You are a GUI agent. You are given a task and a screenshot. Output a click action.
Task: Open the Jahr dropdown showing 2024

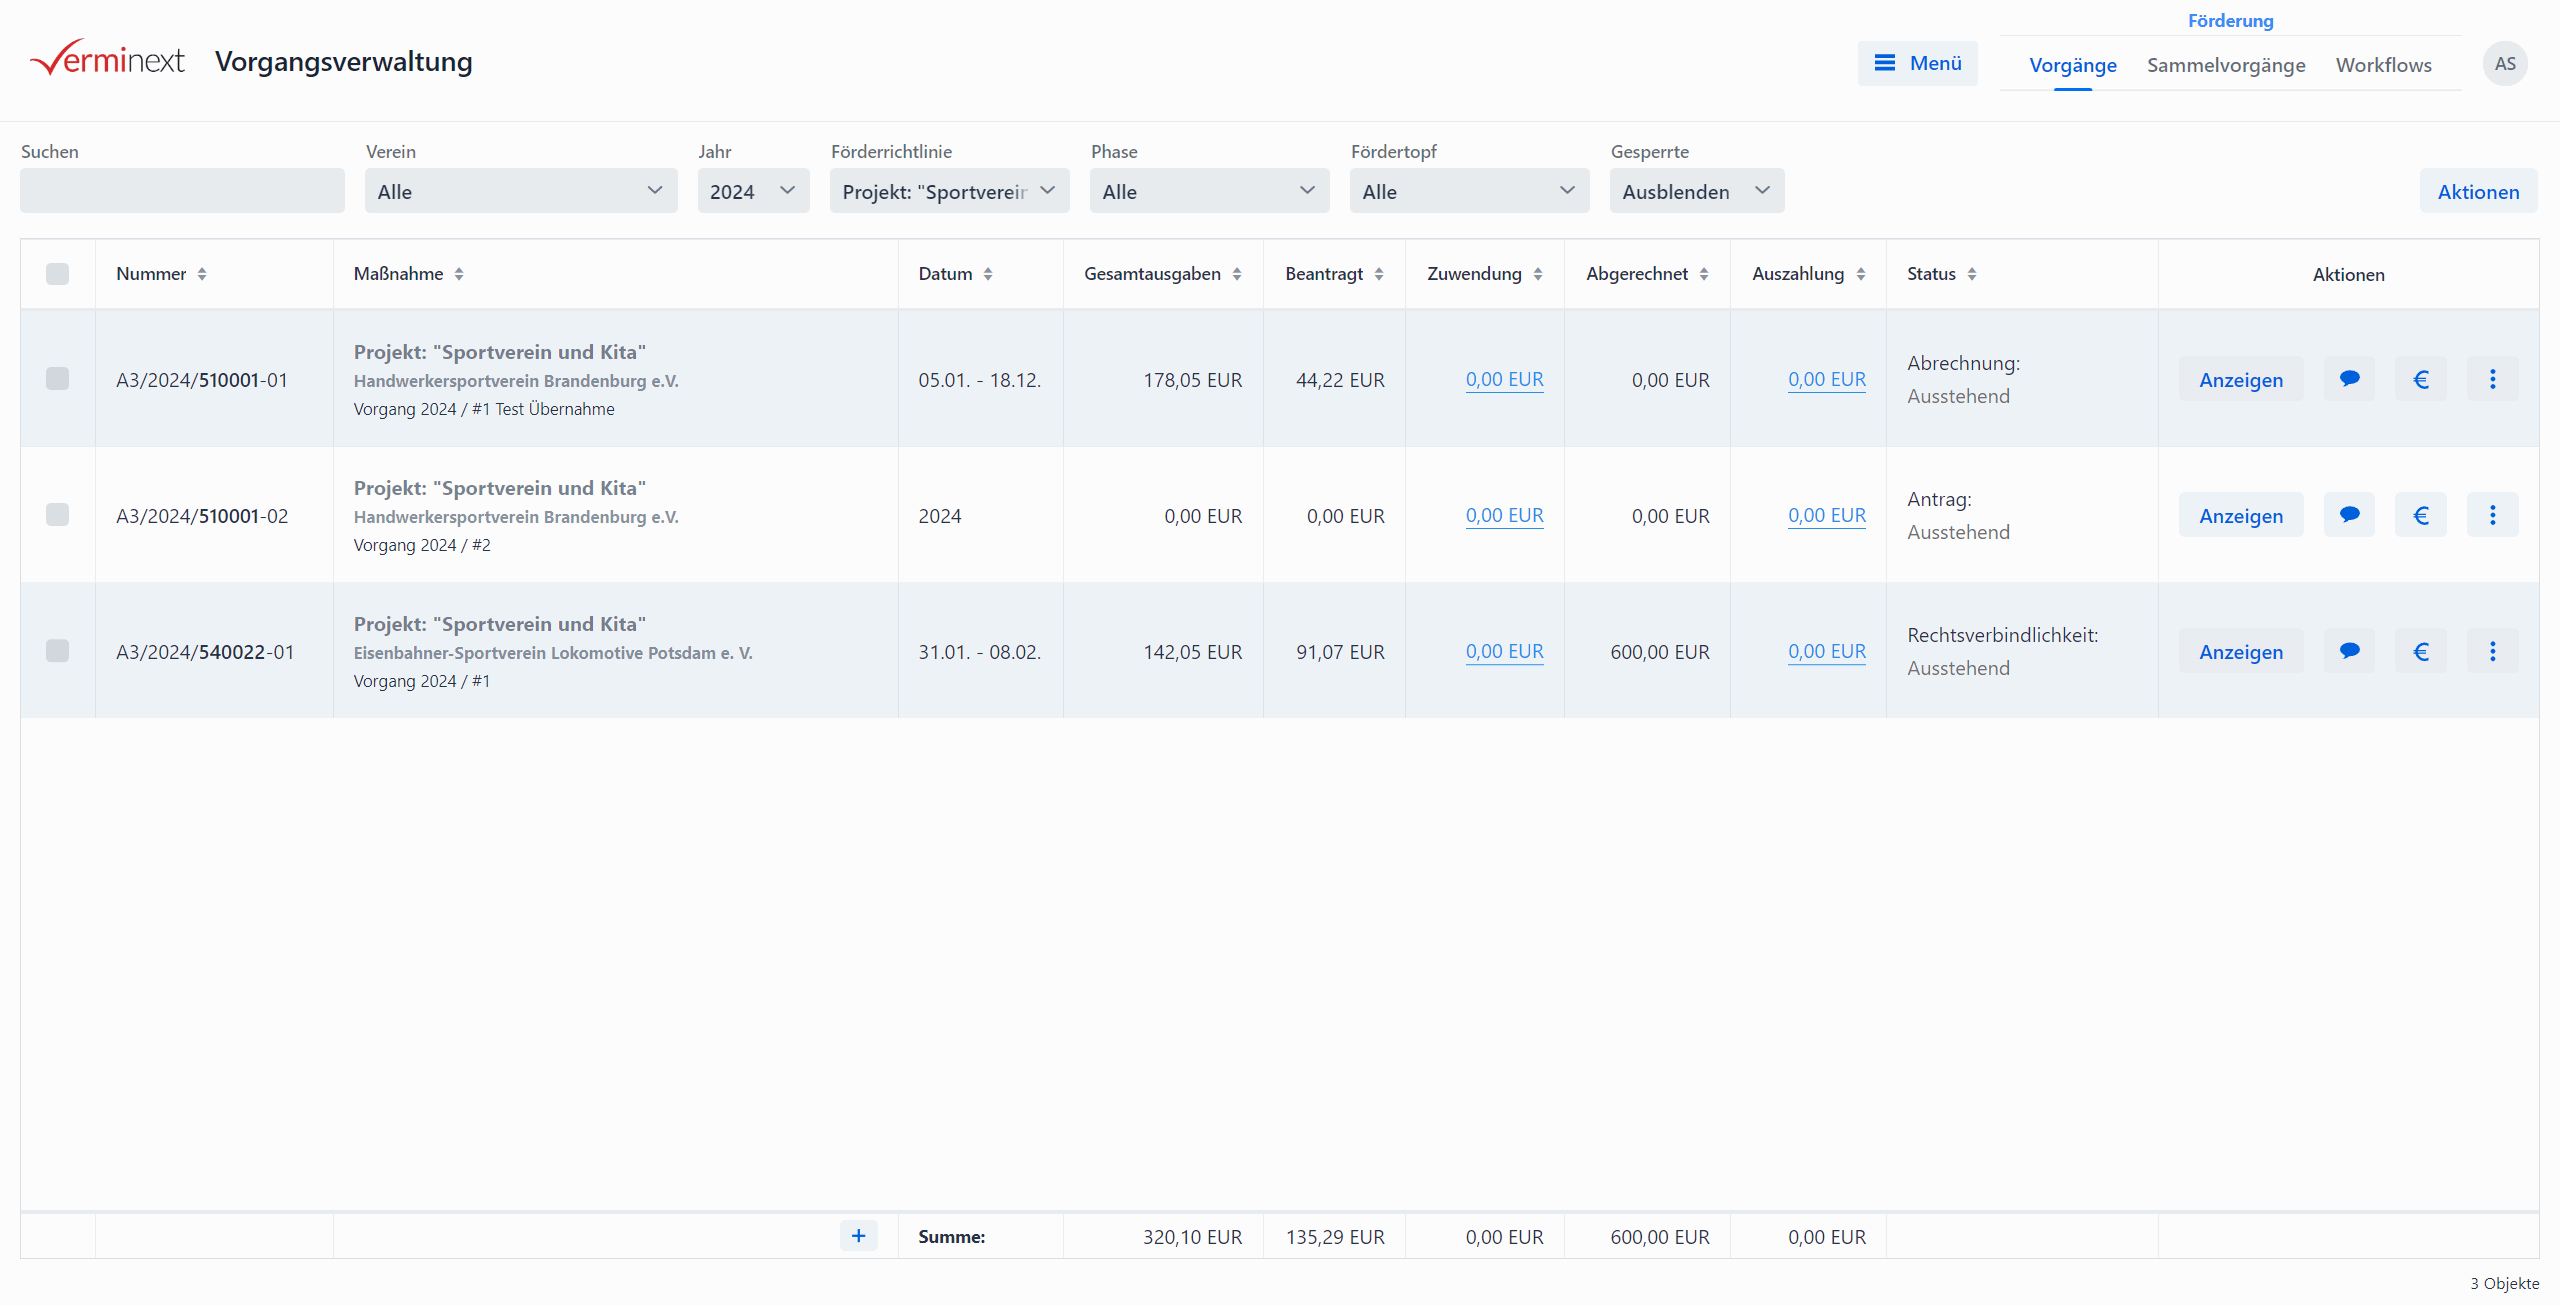[753, 191]
